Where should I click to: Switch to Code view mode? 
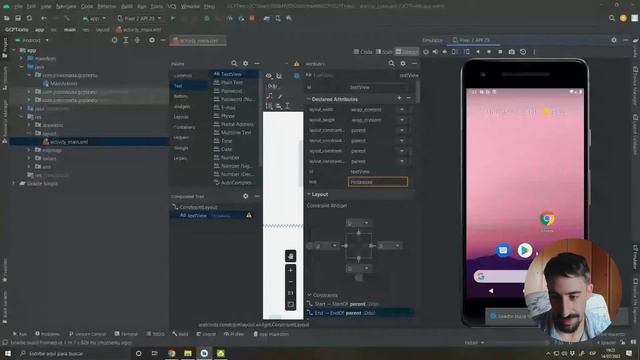363,51
